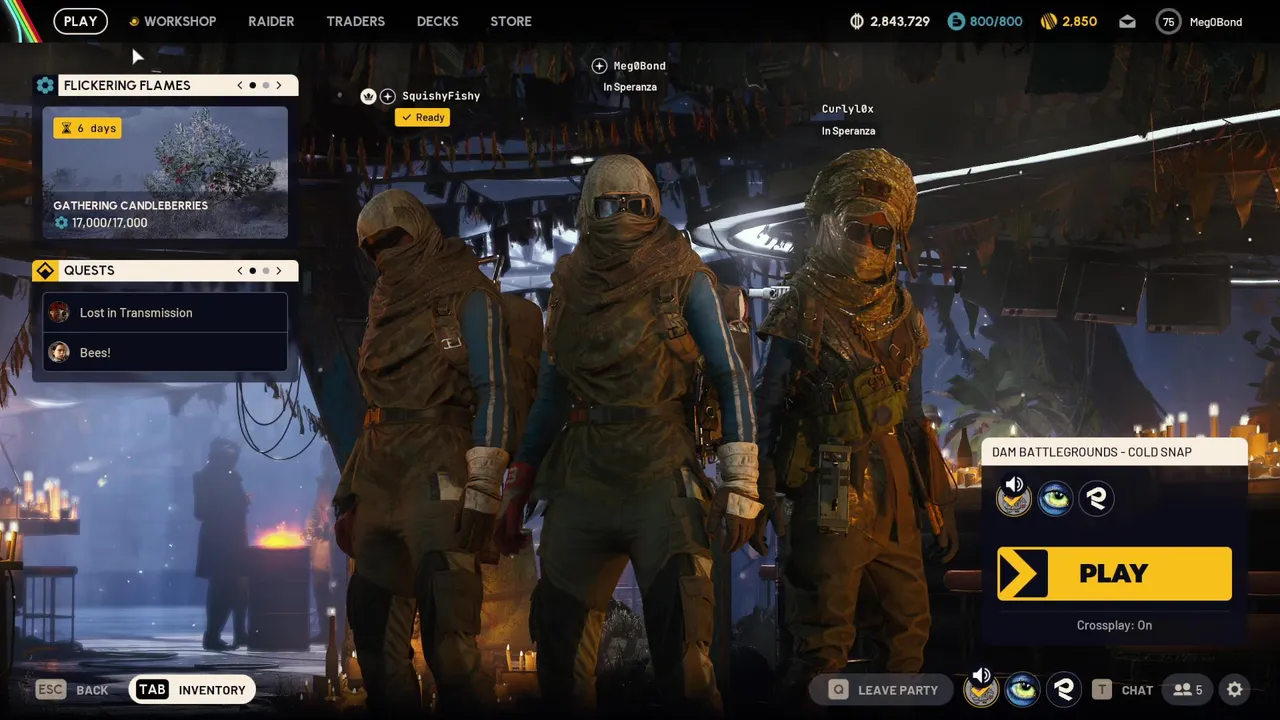
Task: Click In Speranza status under Curlyl0x
Action: 848,131
